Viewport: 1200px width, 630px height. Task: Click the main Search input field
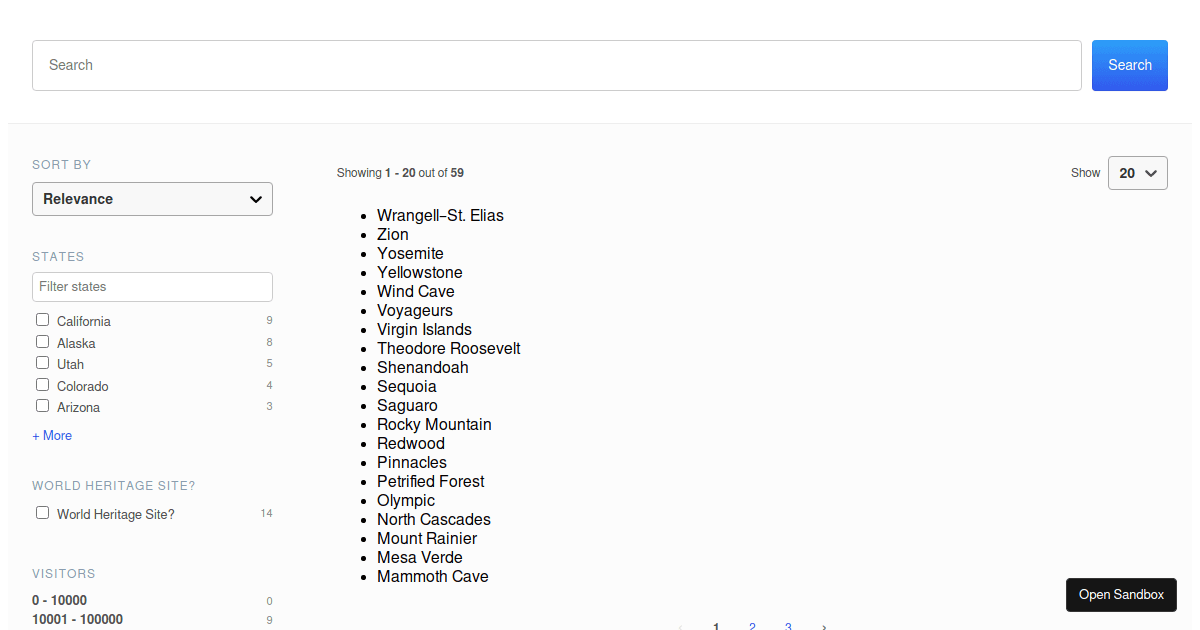[x=556, y=64]
